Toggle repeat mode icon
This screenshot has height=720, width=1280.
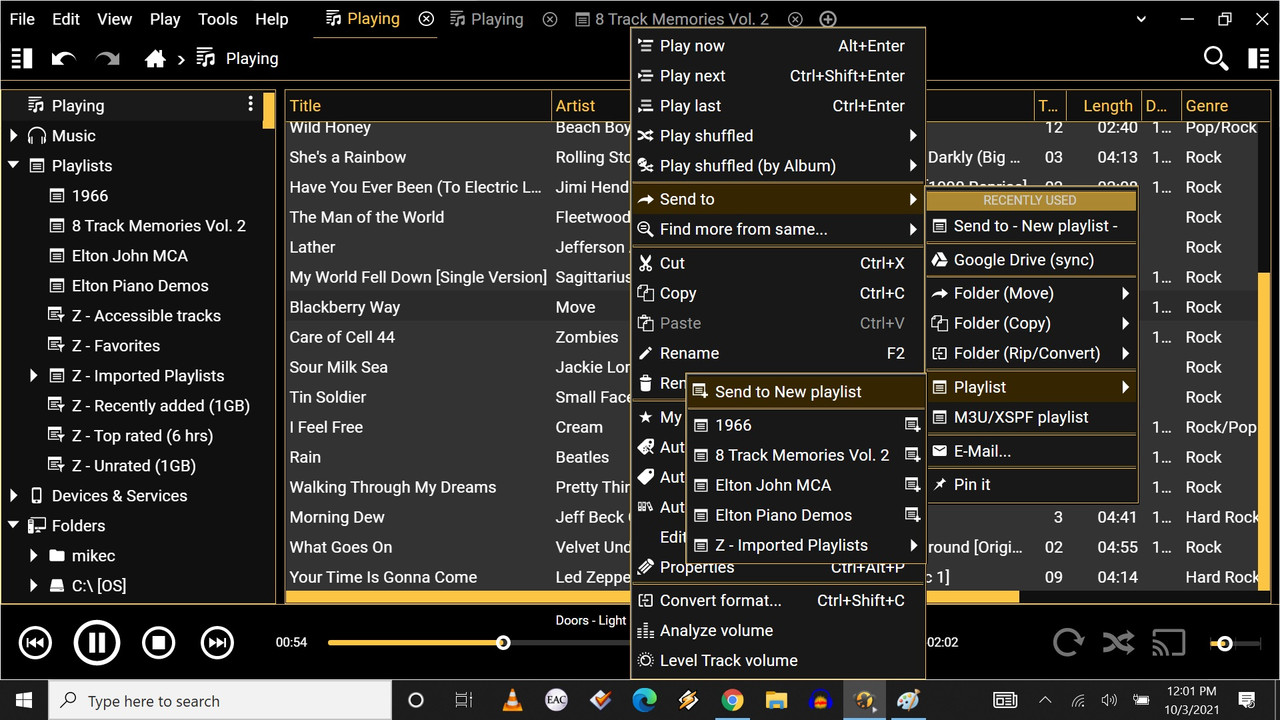[x=1068, y=642]
